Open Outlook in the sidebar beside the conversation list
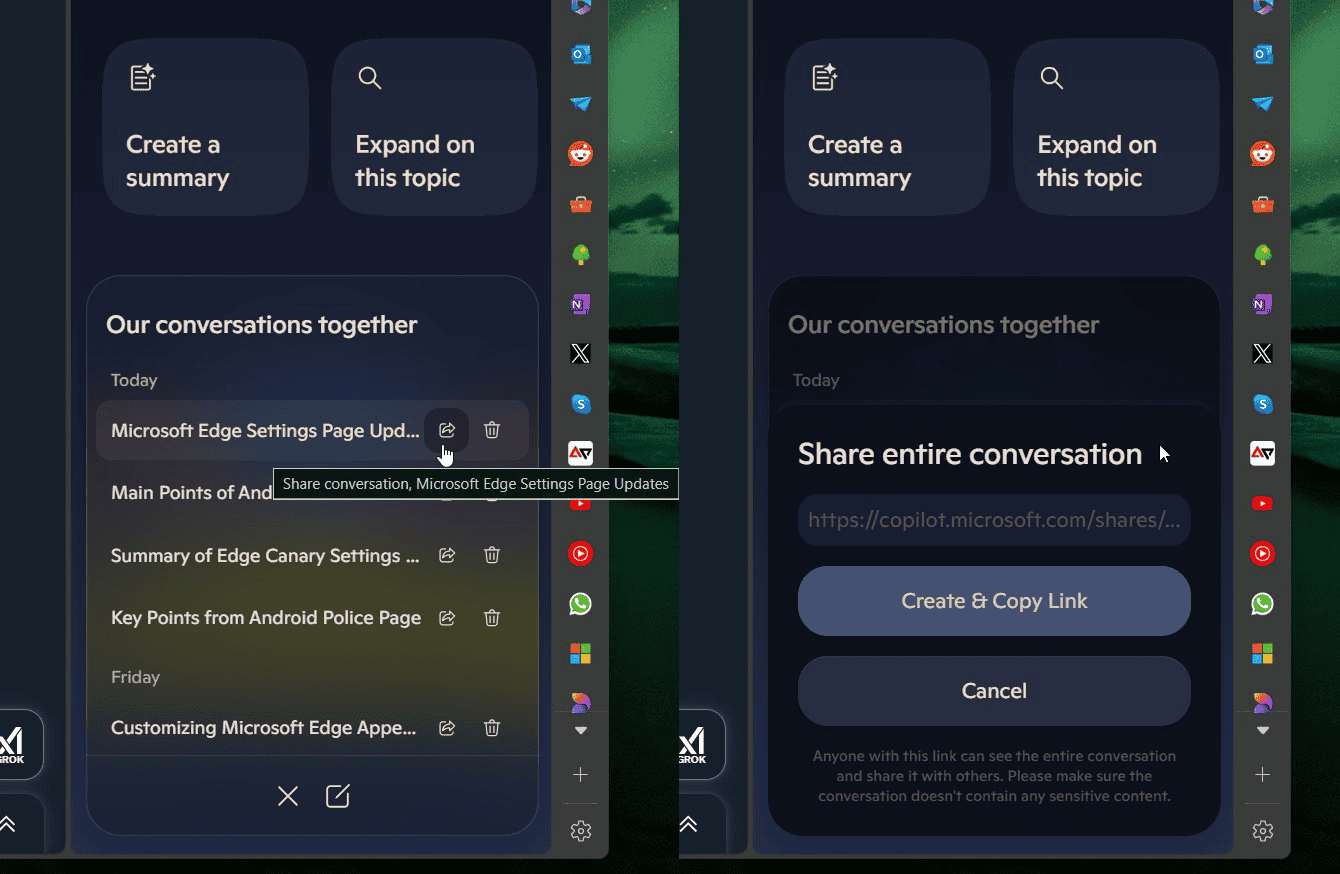 coord(581,54)
